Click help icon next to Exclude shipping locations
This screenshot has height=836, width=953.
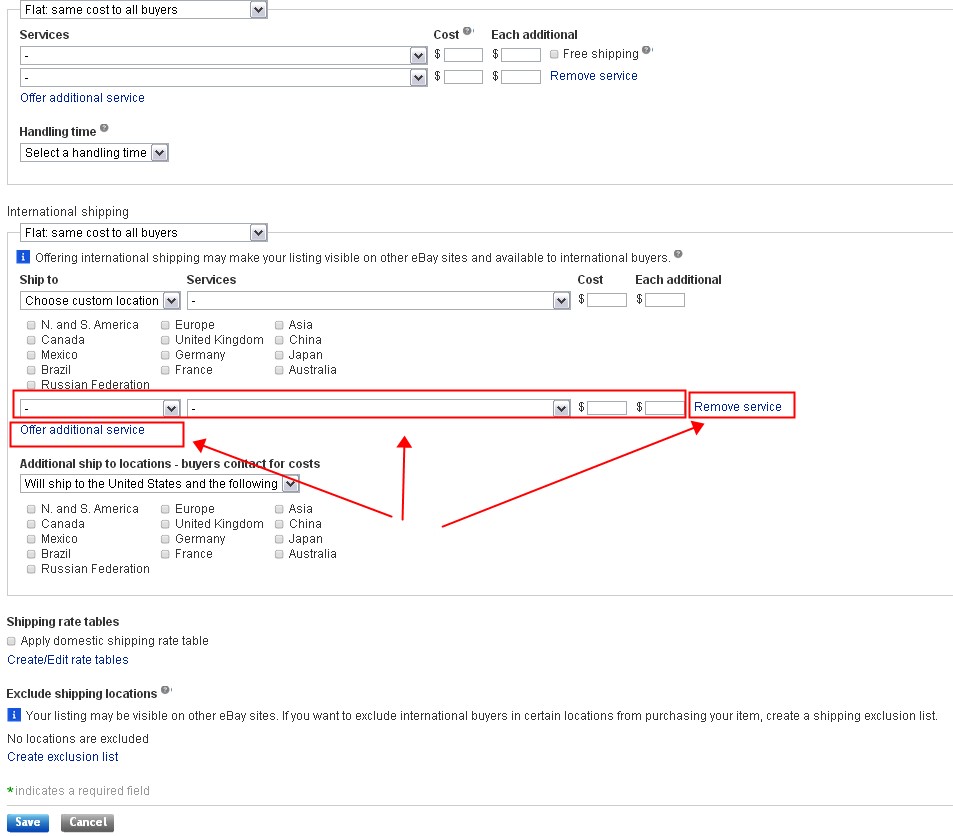[x=166, y=691]
